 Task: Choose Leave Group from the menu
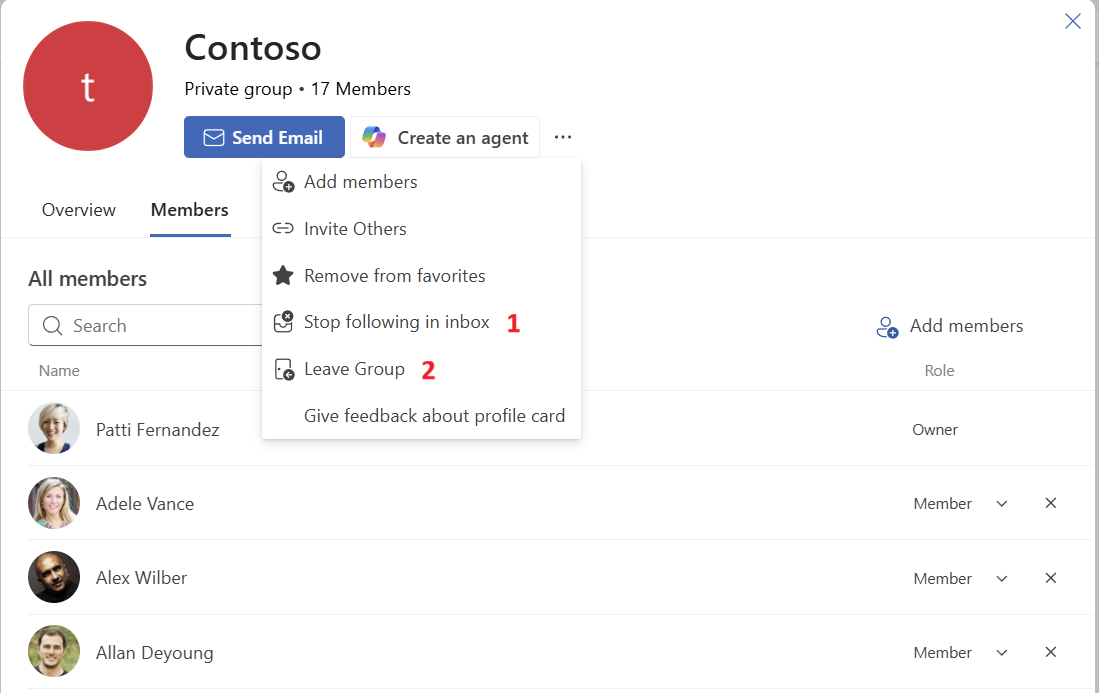pos(421,369)
